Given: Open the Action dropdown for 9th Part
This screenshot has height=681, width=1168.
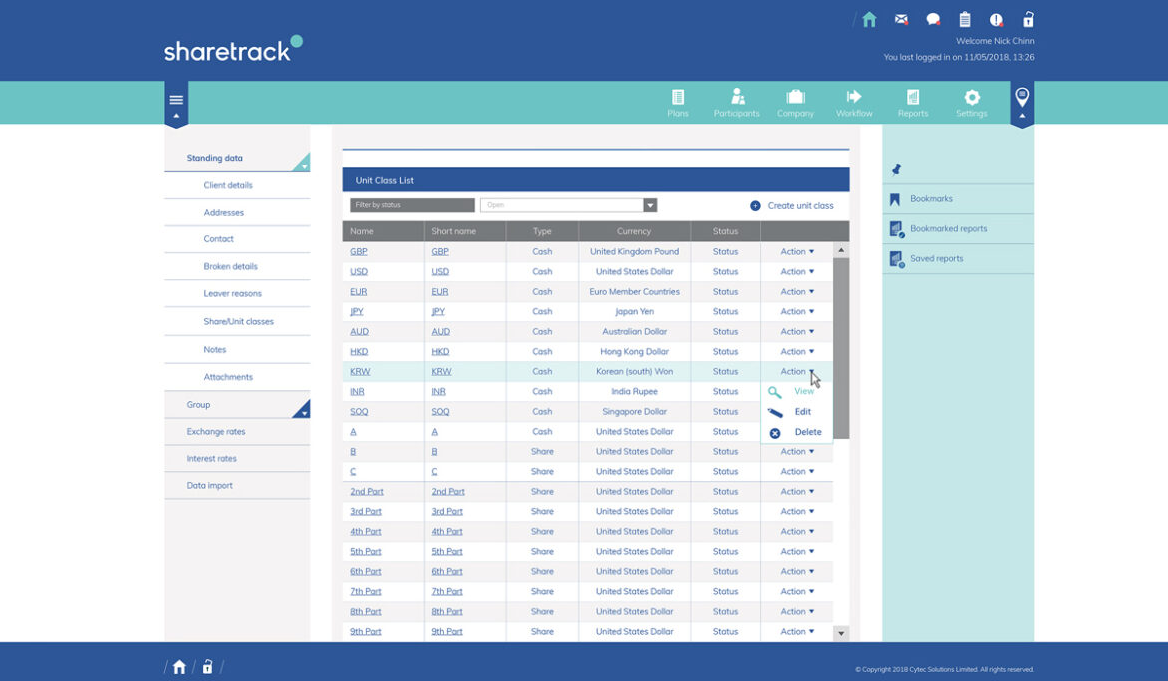Looking at the screenshot, I should point(795,631).
